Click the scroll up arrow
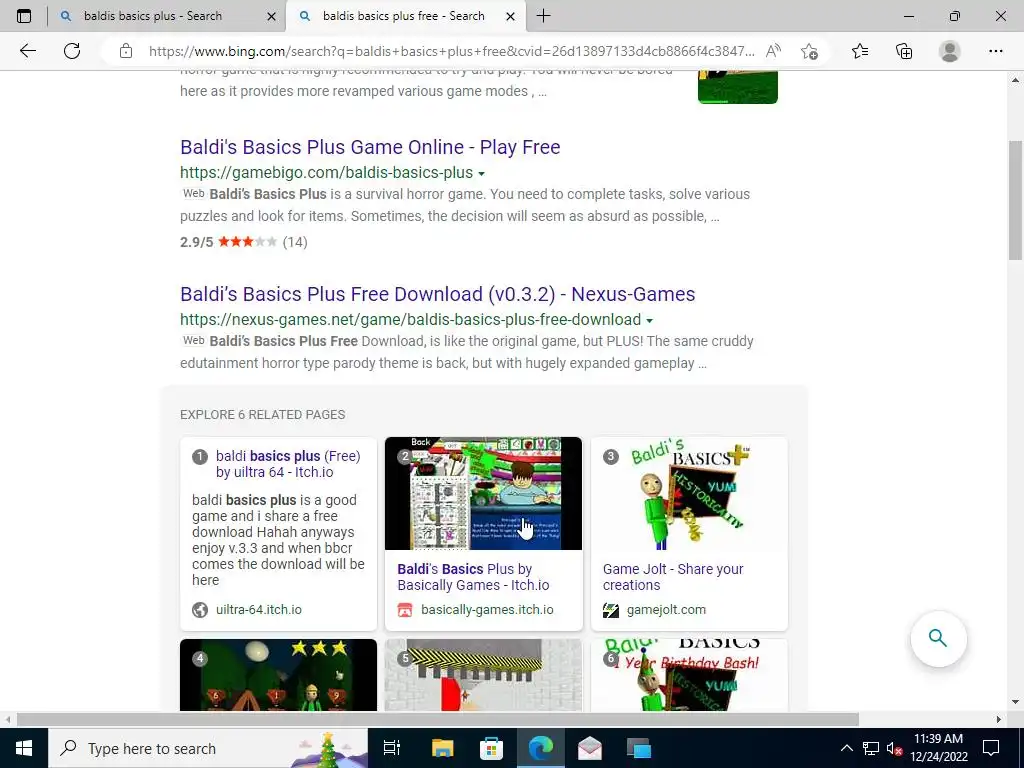Screen dimensions: 1024x768 [x=1015, y=80]
